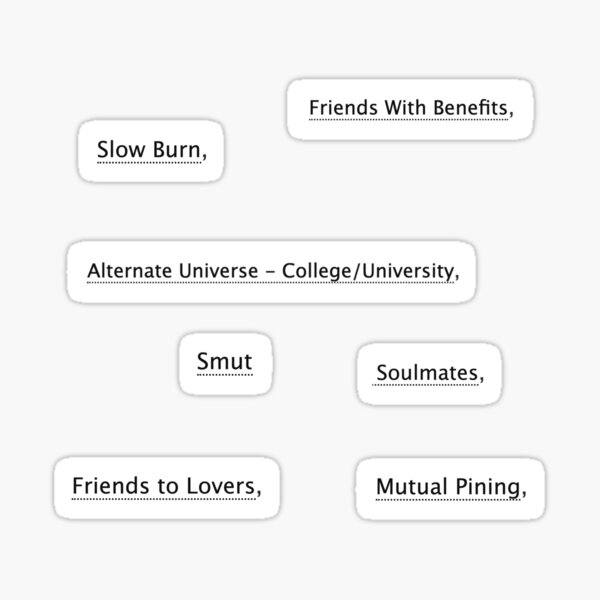Click the word "Pining" in the tag
Viewport: 600px width, 600px height.
coord(488,488)
